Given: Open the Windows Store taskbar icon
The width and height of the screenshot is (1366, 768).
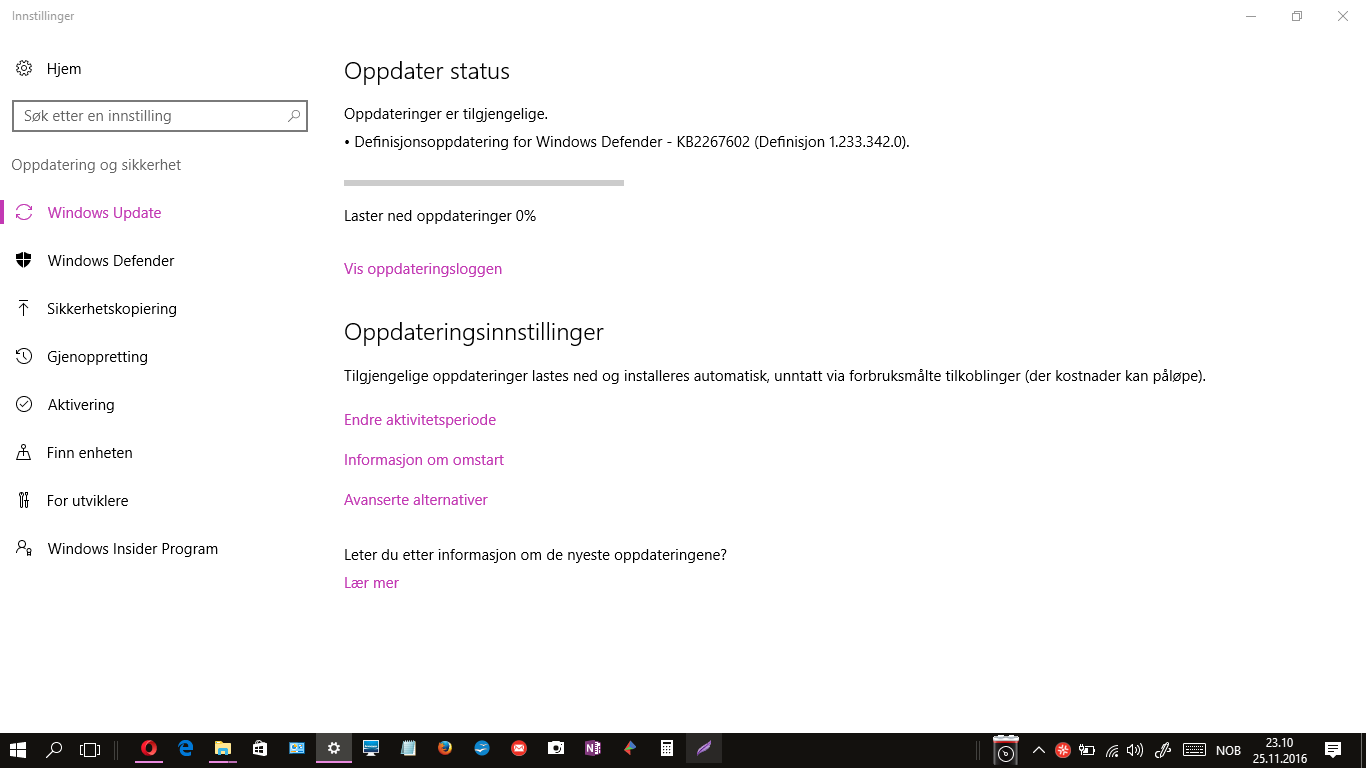Looking at the screenshot, I should [260, 748].
